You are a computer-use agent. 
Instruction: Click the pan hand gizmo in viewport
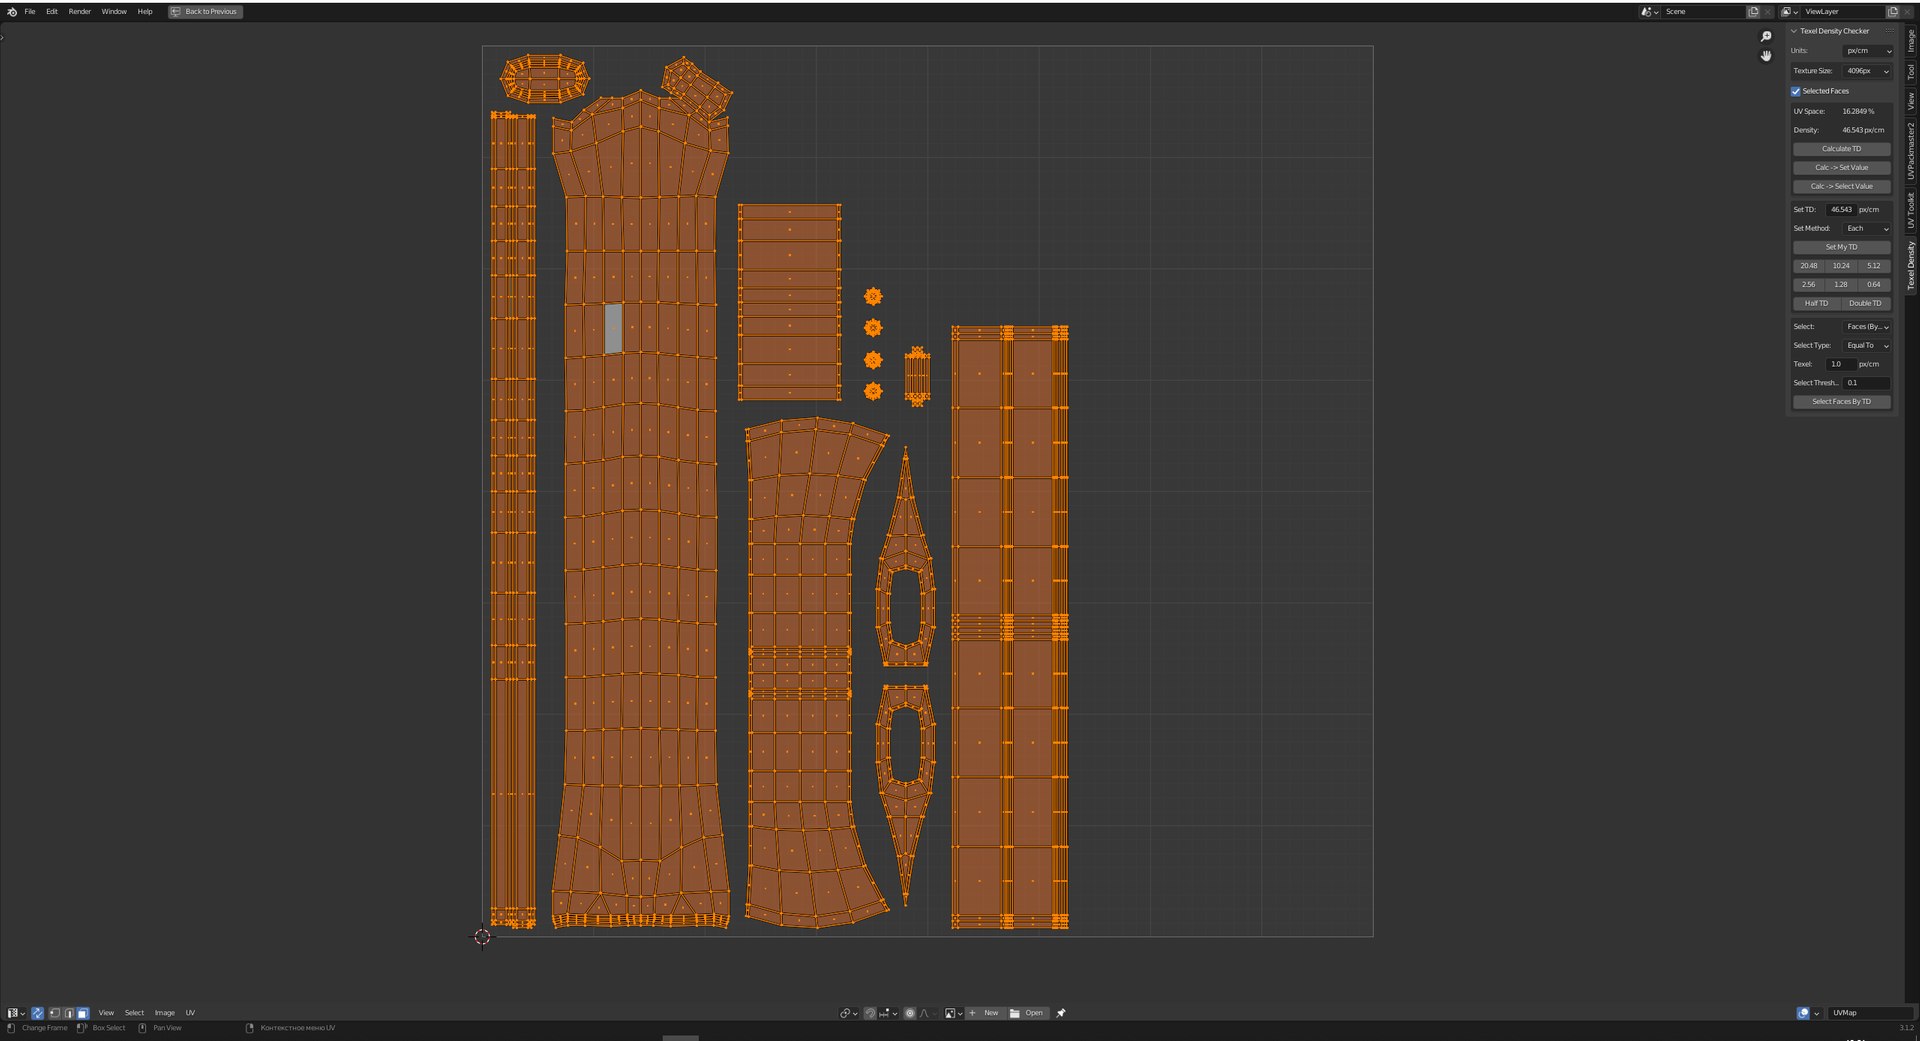[1766, 56]
